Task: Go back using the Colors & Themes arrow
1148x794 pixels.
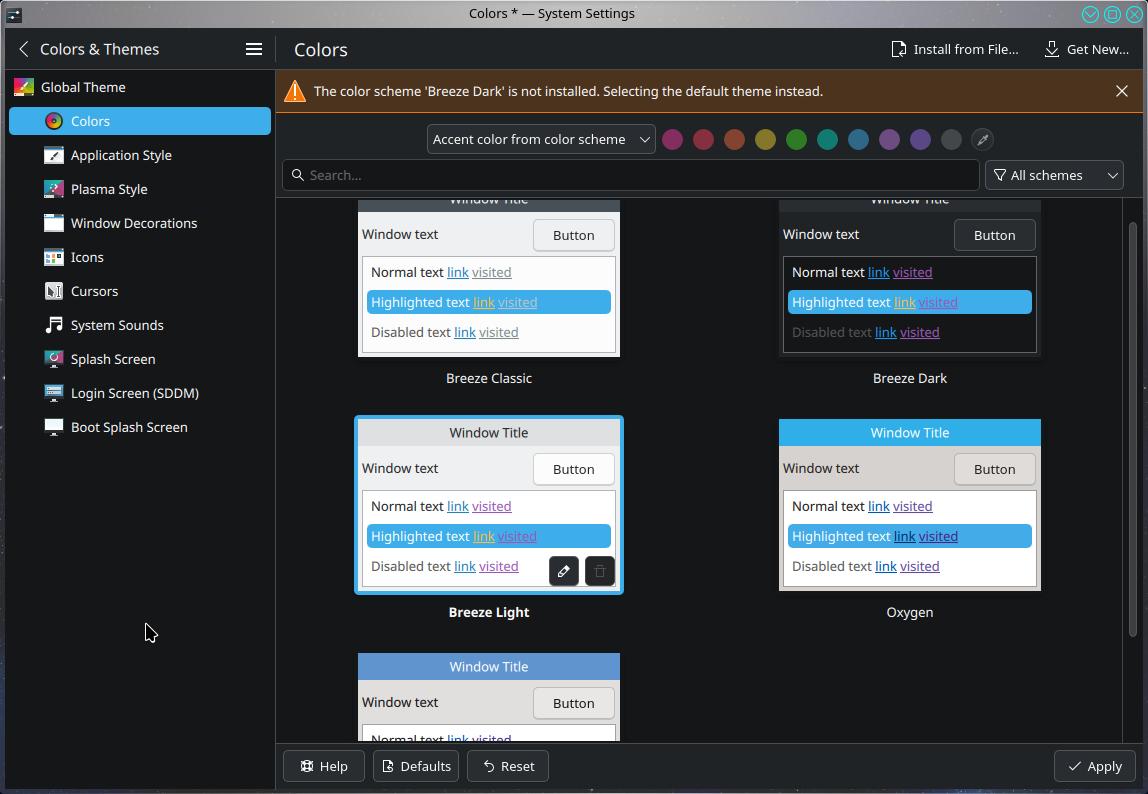Action: tap(24, 49)
